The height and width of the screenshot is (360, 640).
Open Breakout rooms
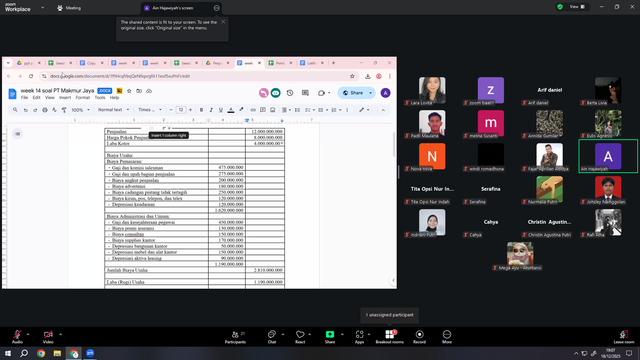389,336
